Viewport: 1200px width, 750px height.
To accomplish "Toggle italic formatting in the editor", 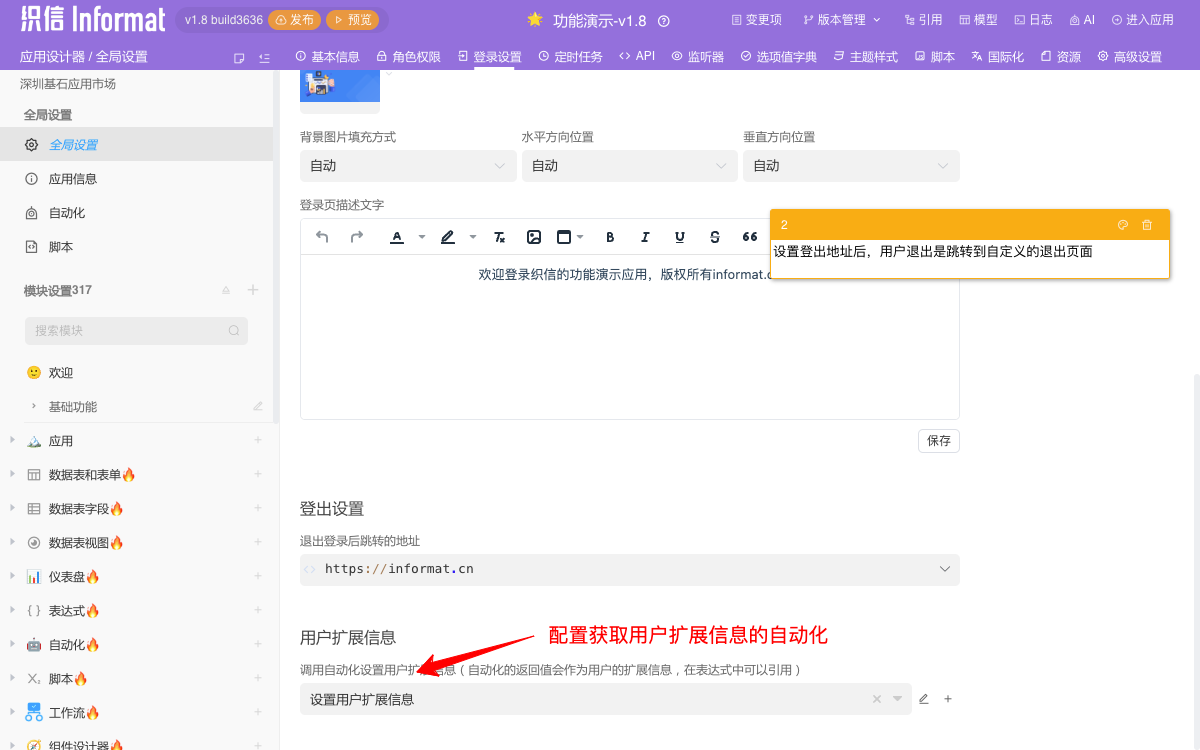I will [x=645, y=237].
